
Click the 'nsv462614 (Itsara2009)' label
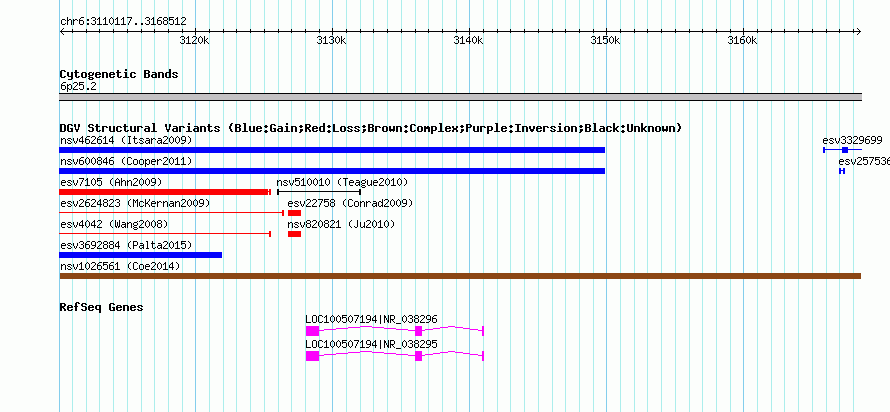coord(126,140)
